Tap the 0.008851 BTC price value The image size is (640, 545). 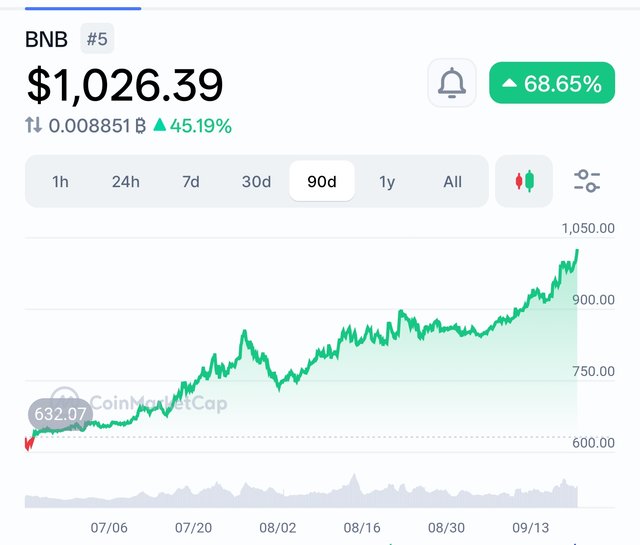[x=97, y=125]
